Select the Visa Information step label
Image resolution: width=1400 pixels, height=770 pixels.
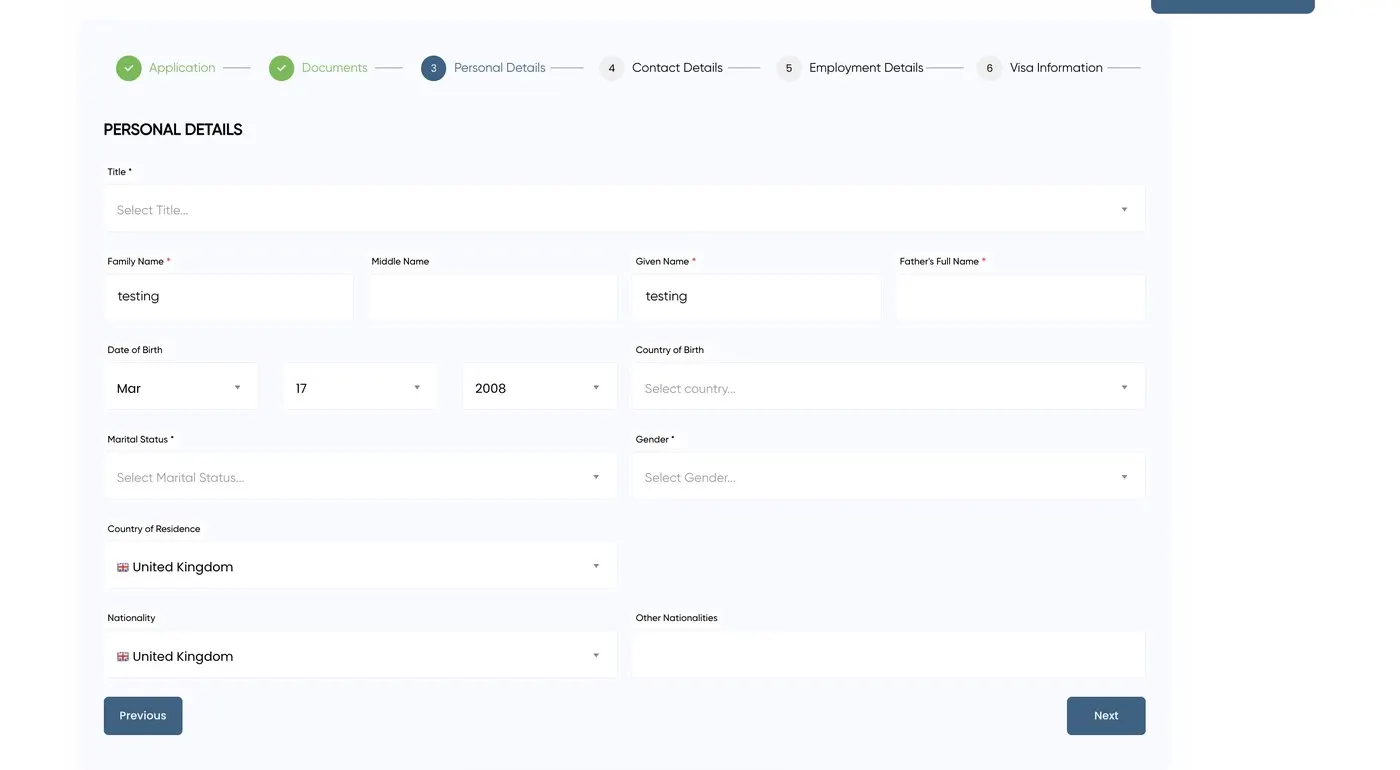pos(1056,68)
